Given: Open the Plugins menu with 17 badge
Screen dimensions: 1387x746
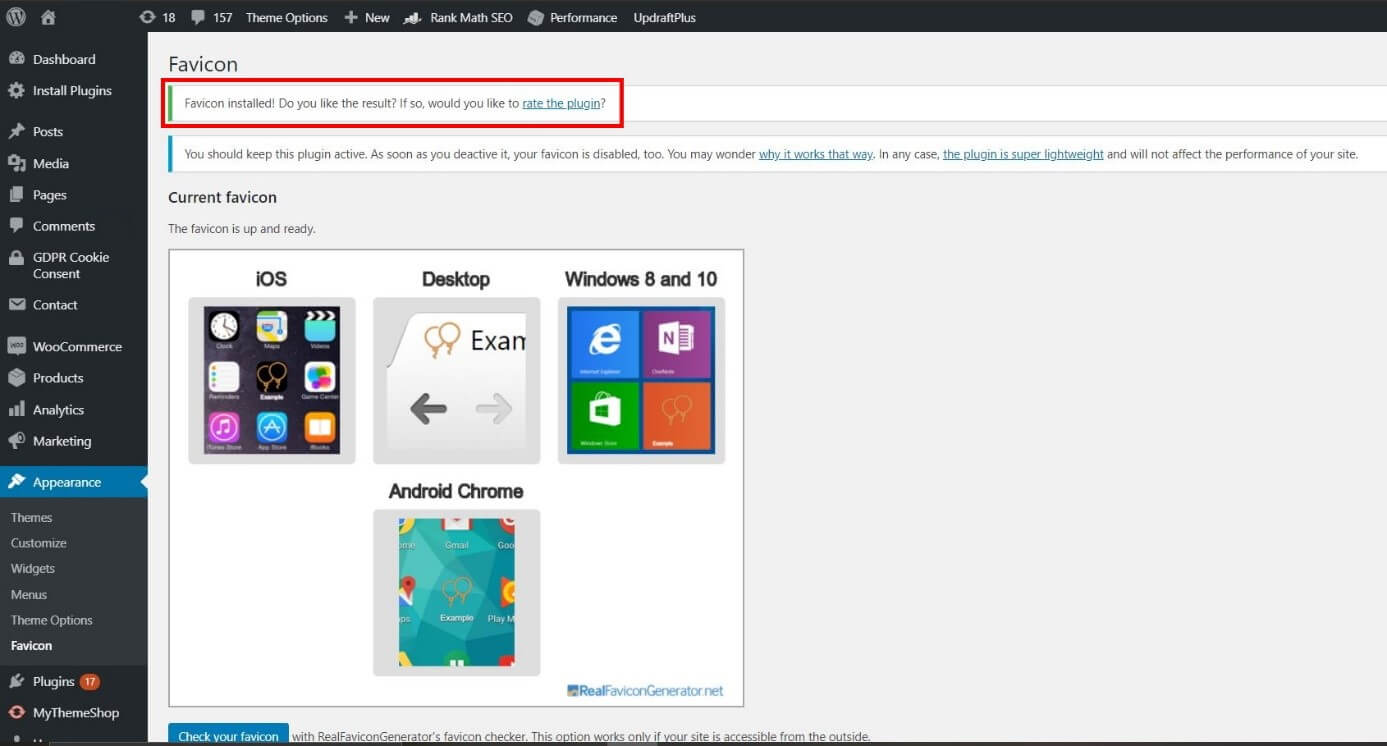Looking at the screenshot, I should pyautogui.click(x=54, y=682).
